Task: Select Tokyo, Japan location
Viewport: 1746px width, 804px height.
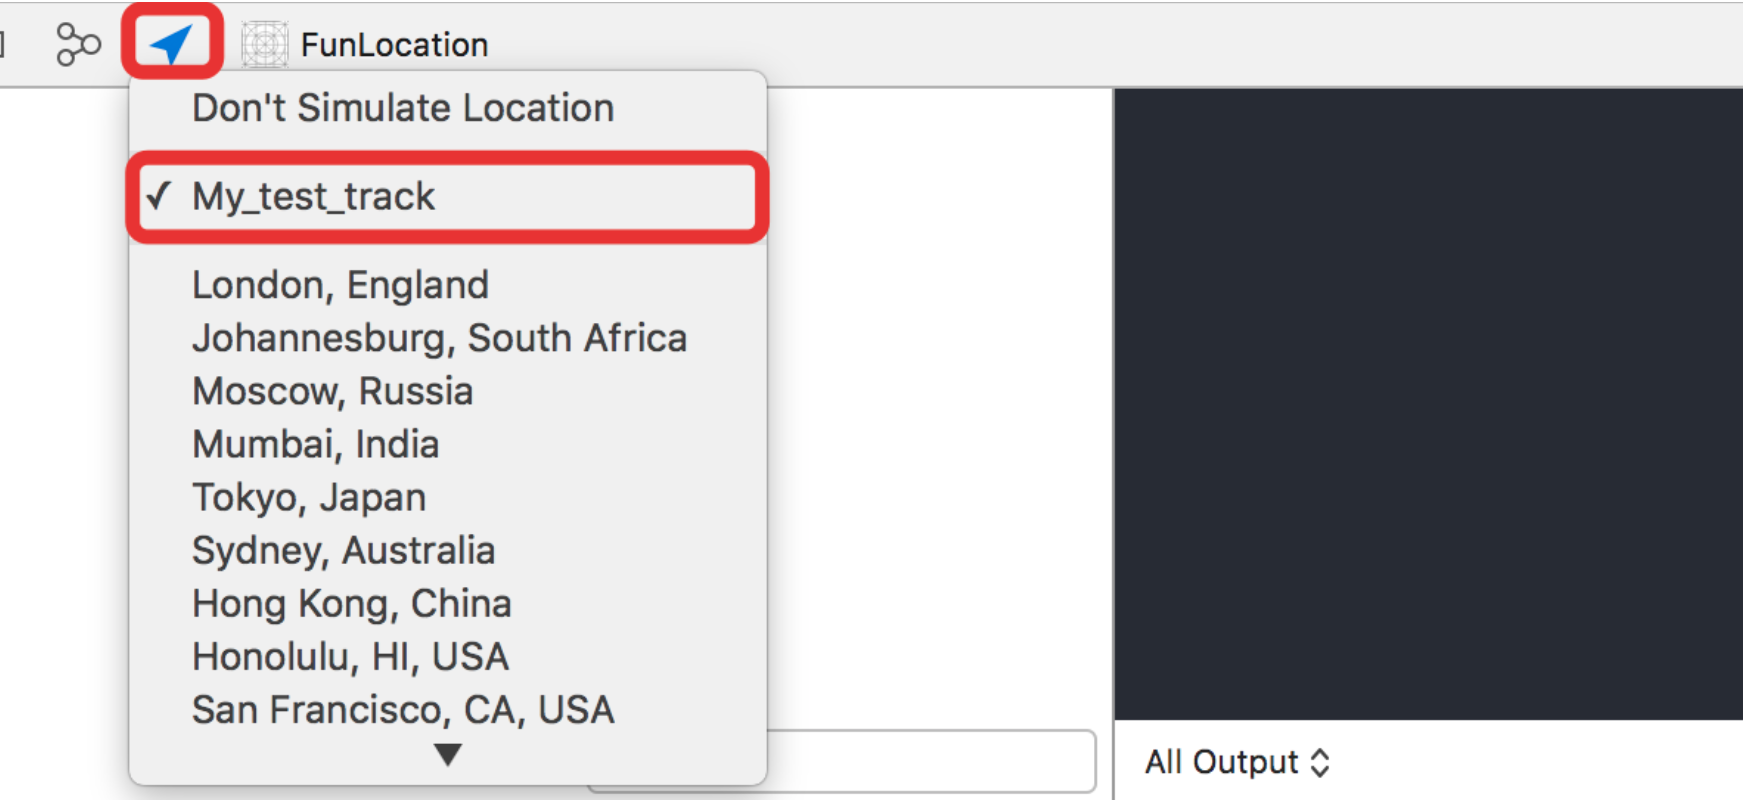Action: [x=309, y=497]
